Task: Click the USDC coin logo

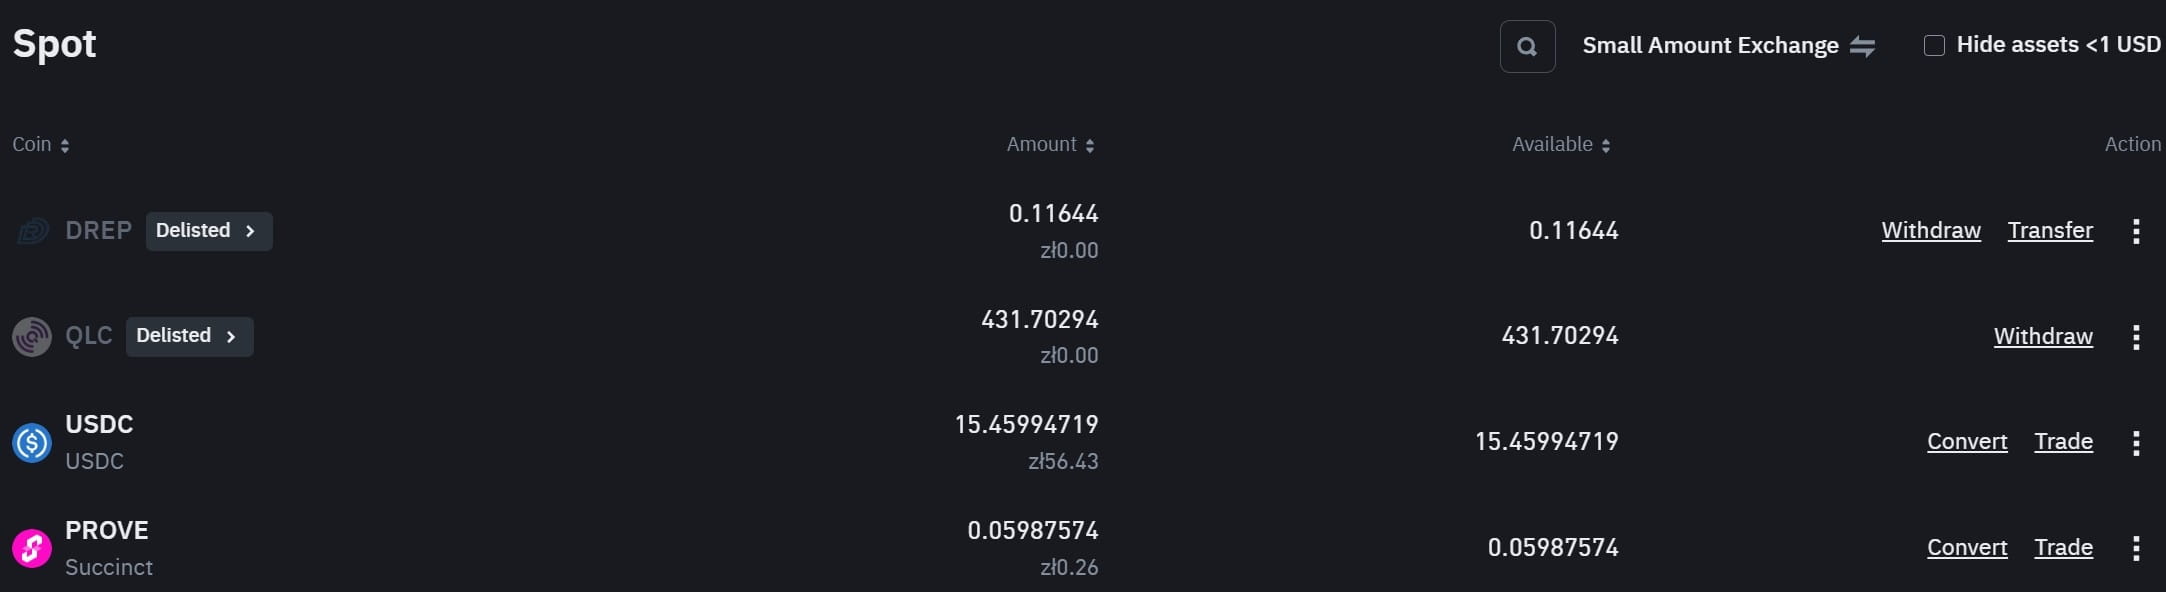Action: (x=32, y=442)
